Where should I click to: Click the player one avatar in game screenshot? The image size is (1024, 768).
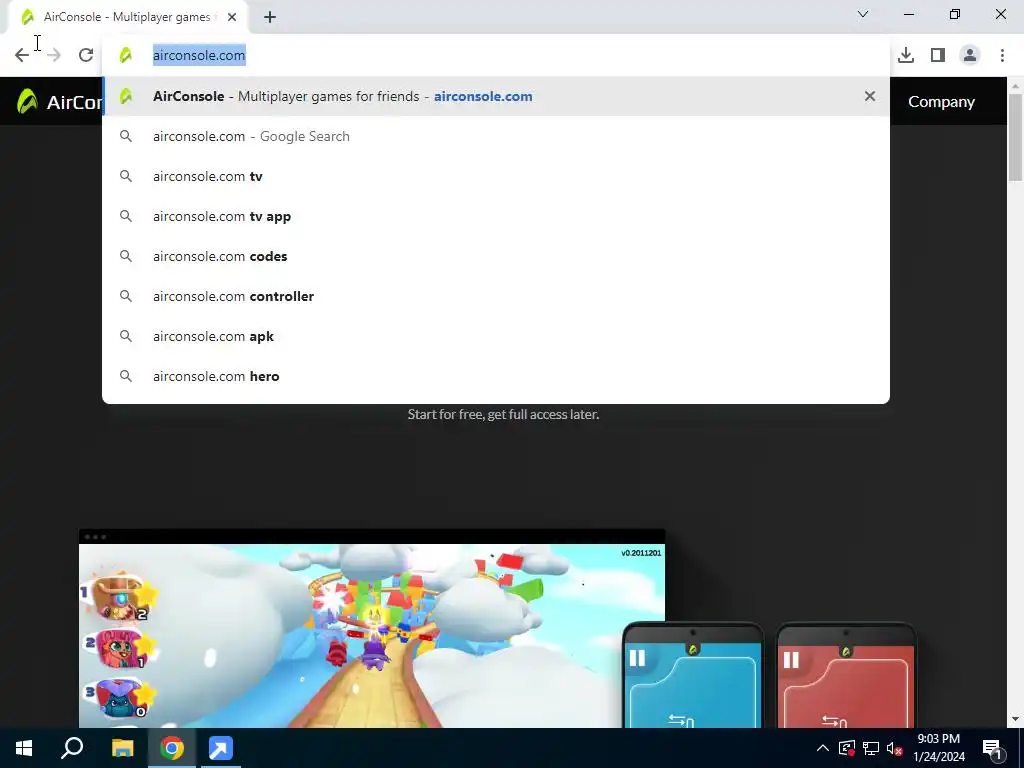click(118, 598)
